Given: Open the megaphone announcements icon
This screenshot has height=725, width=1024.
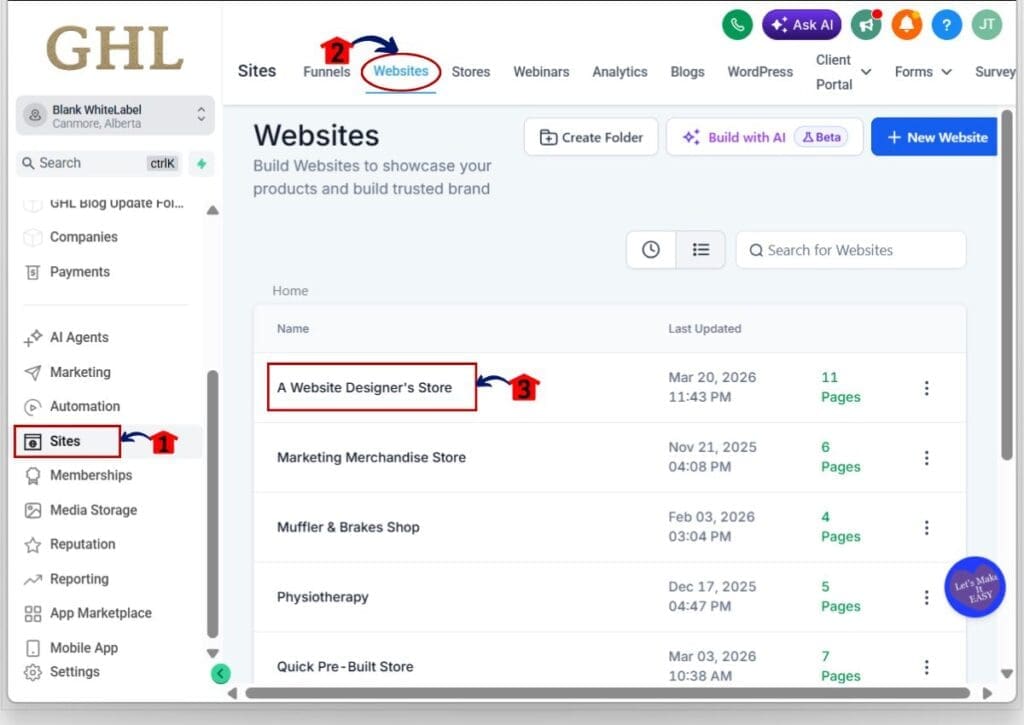Looking at the screenshot, I should [866, 25].
